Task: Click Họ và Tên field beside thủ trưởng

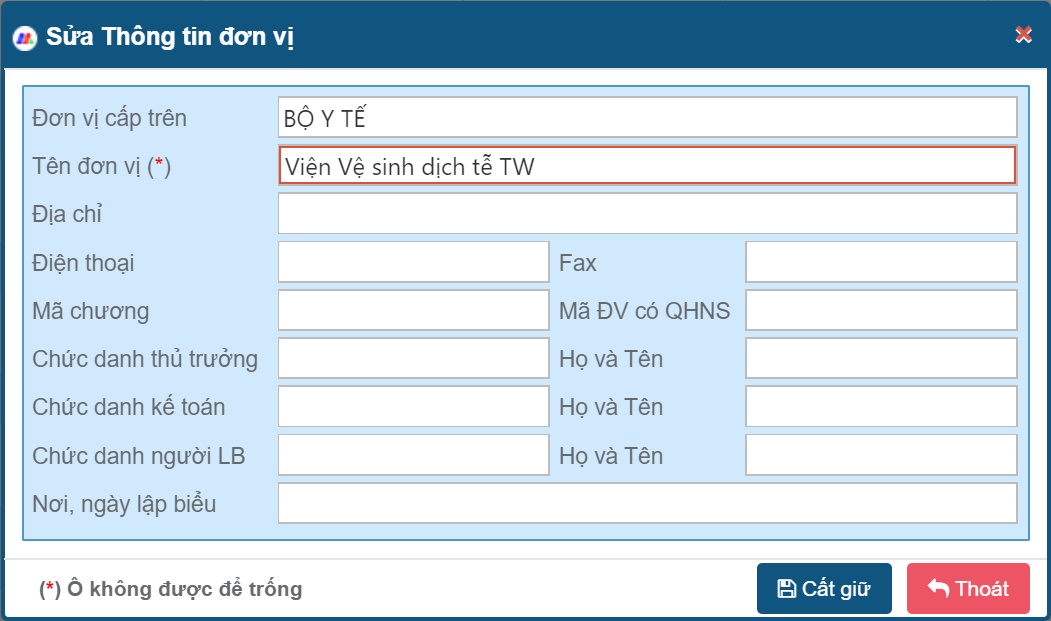Action: click(x=880, y=358)
